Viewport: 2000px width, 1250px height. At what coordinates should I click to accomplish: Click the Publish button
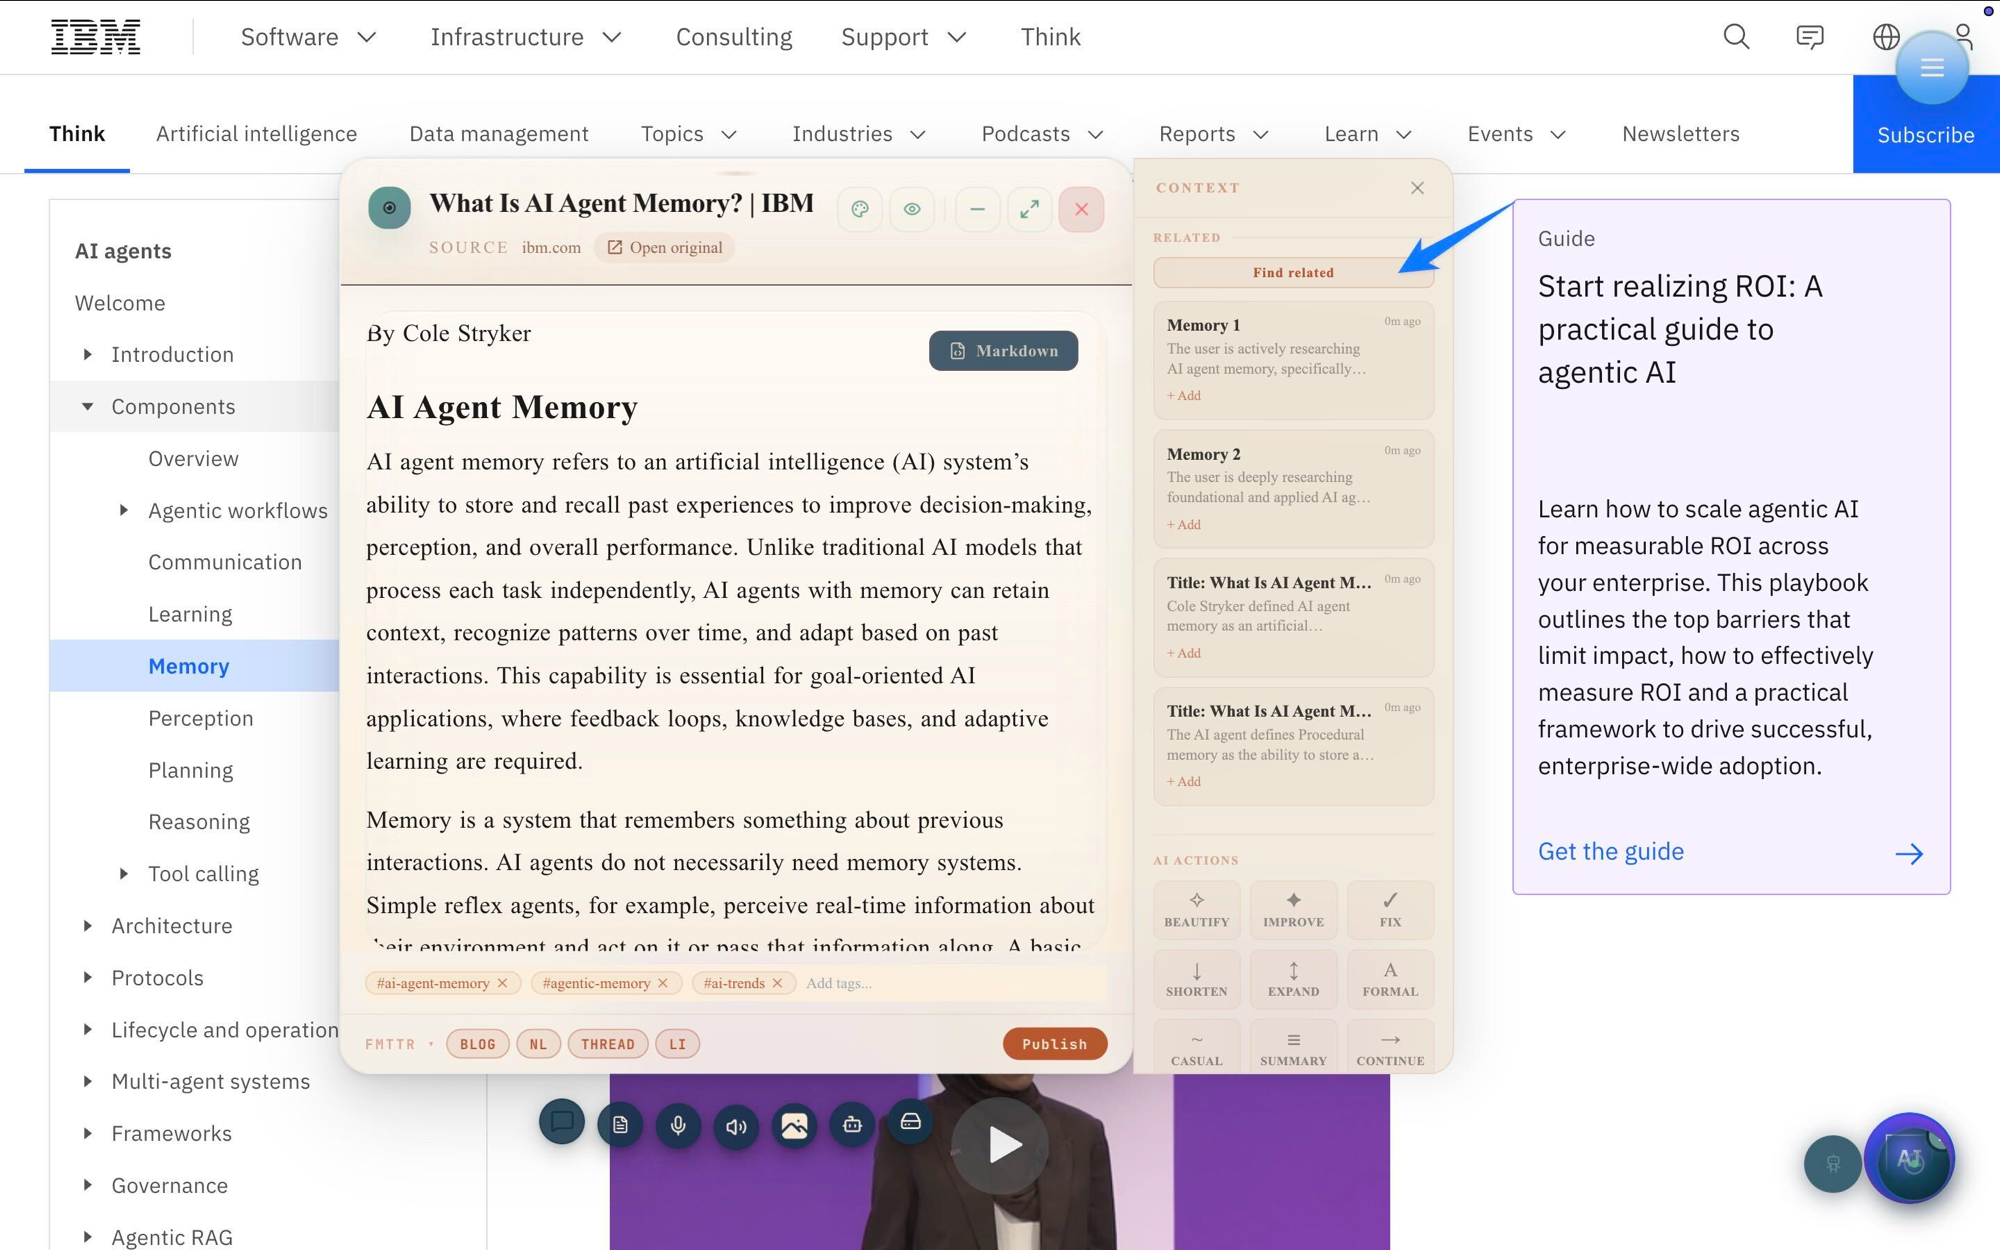(x=1054, y=1044)
